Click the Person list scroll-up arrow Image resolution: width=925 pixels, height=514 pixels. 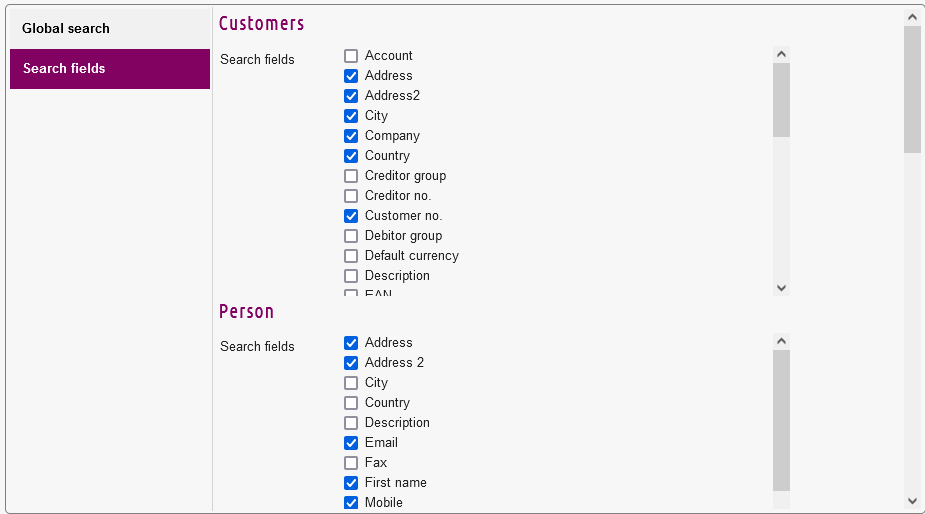click(782, 341)
